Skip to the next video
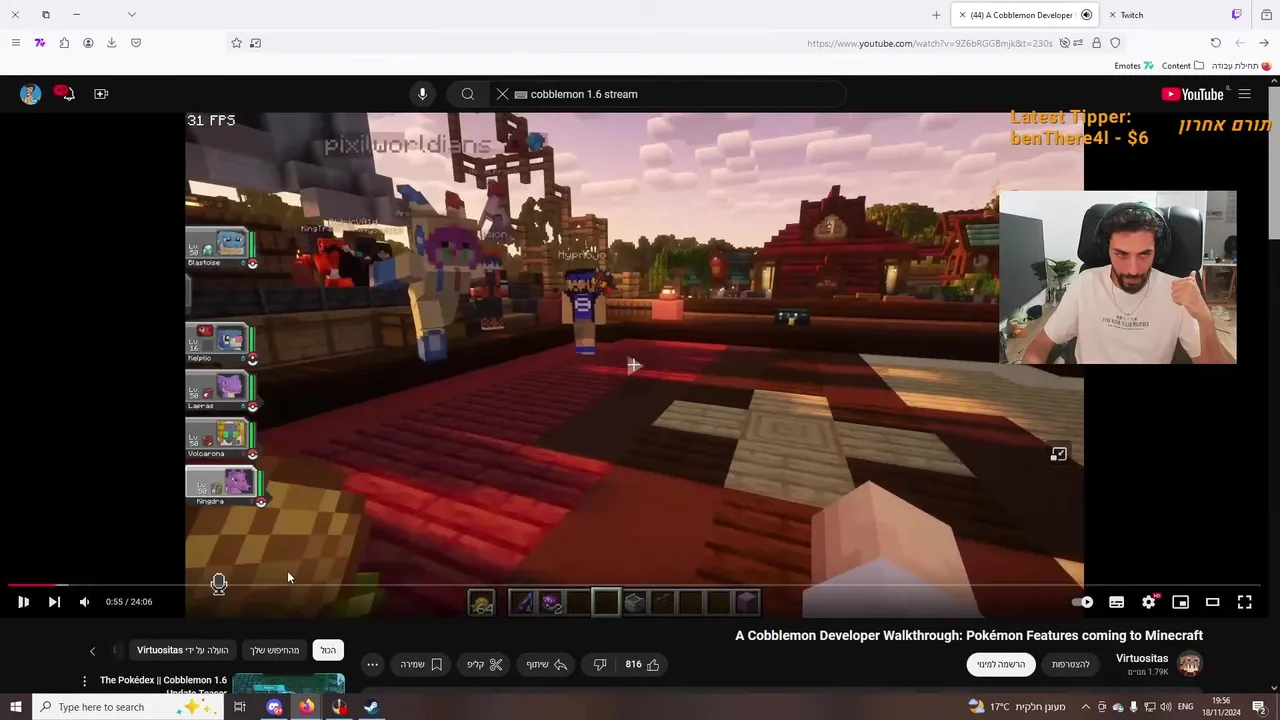This screenshot has height=720, width=1280. click(x=54, y=602)
